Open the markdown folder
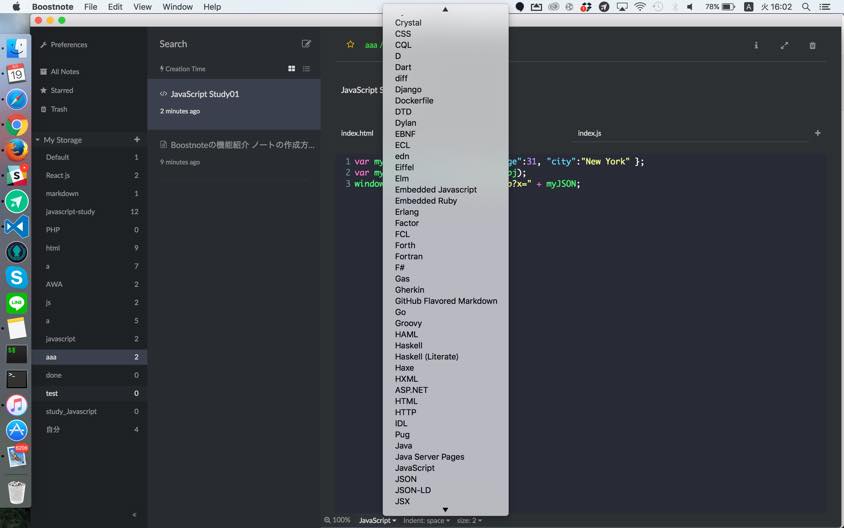Viewport: 844px width, 528px height. point(89,193)
